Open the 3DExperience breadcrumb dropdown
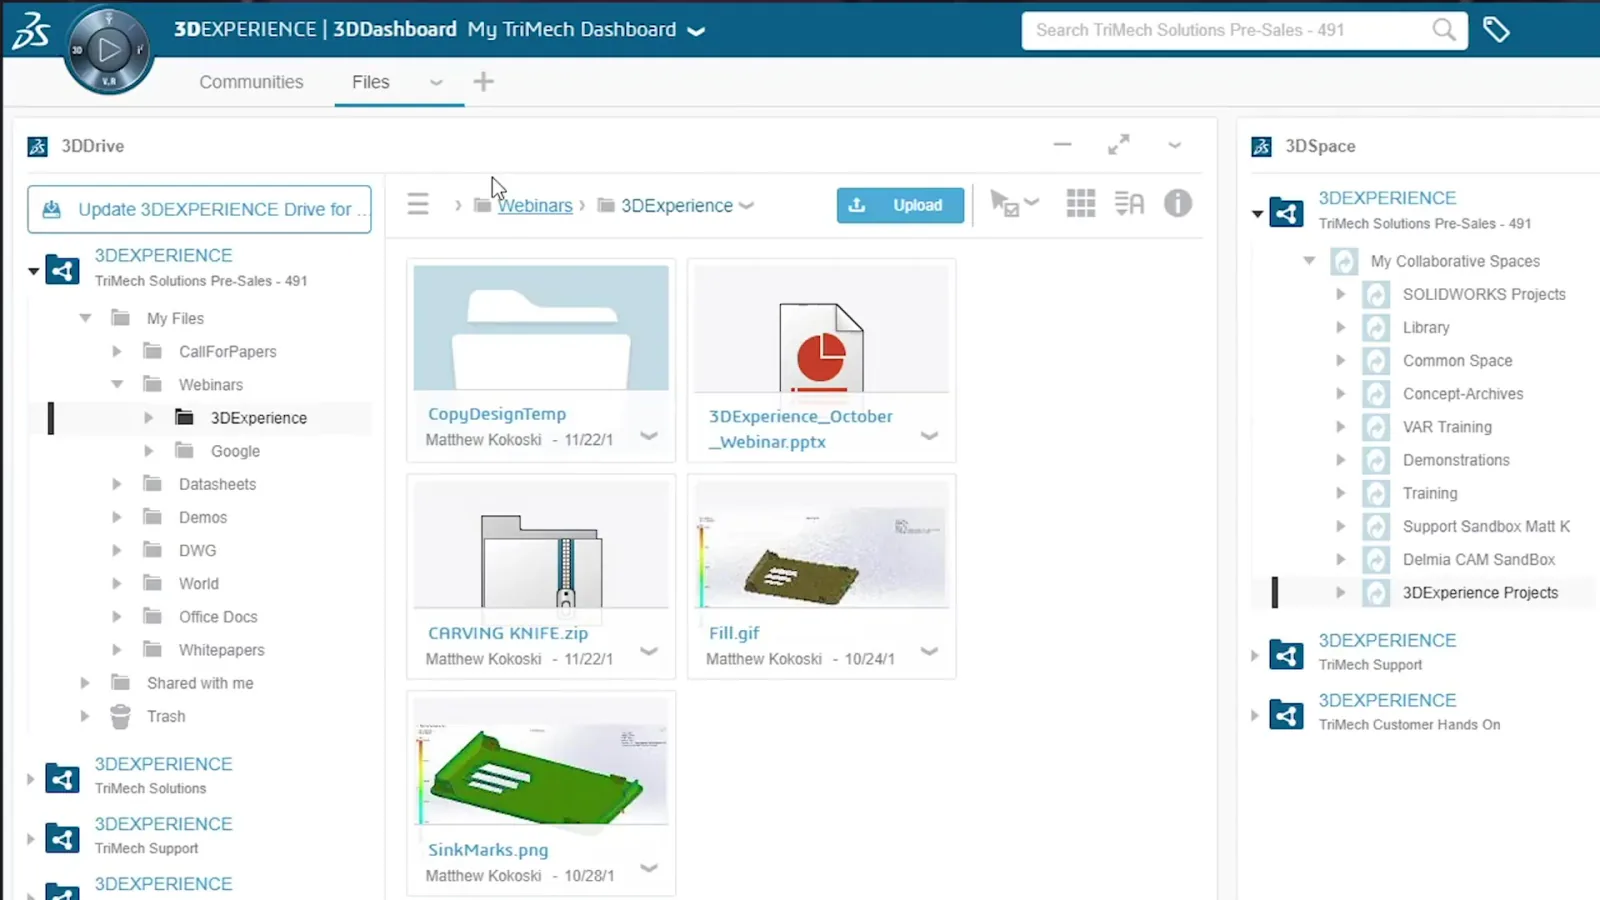1600x900 pixels. pos(746,206)
